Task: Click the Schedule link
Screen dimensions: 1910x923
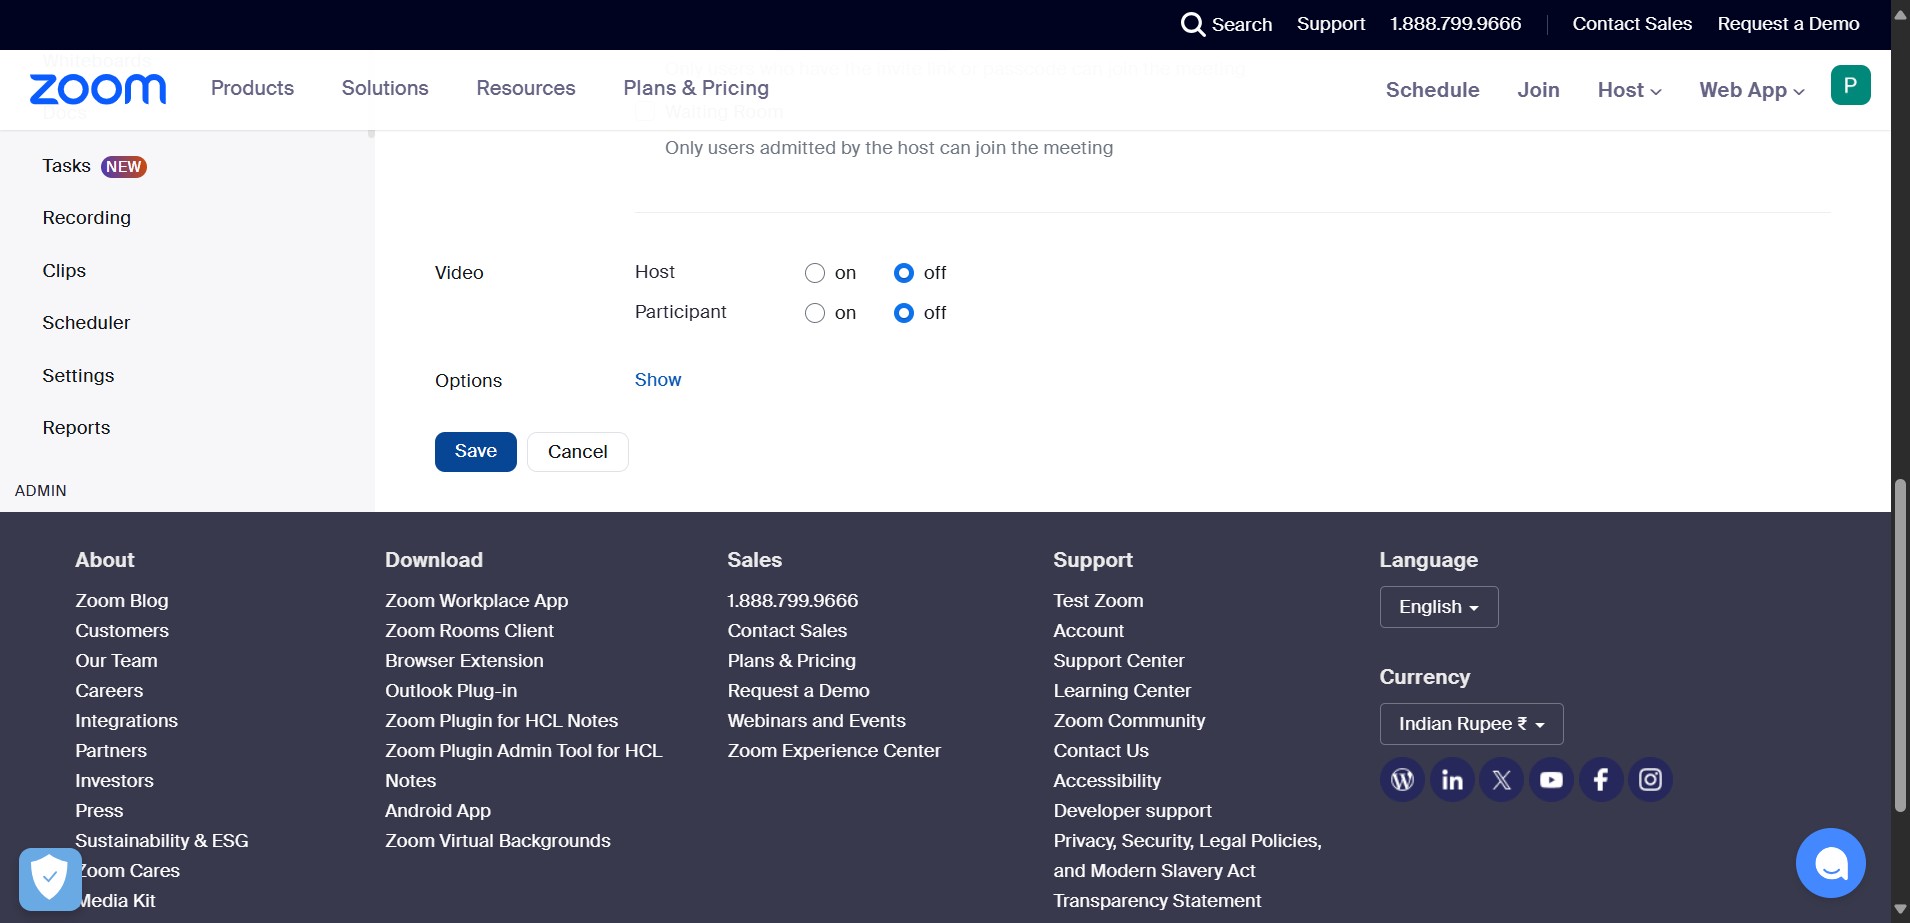Action: 1432,90
